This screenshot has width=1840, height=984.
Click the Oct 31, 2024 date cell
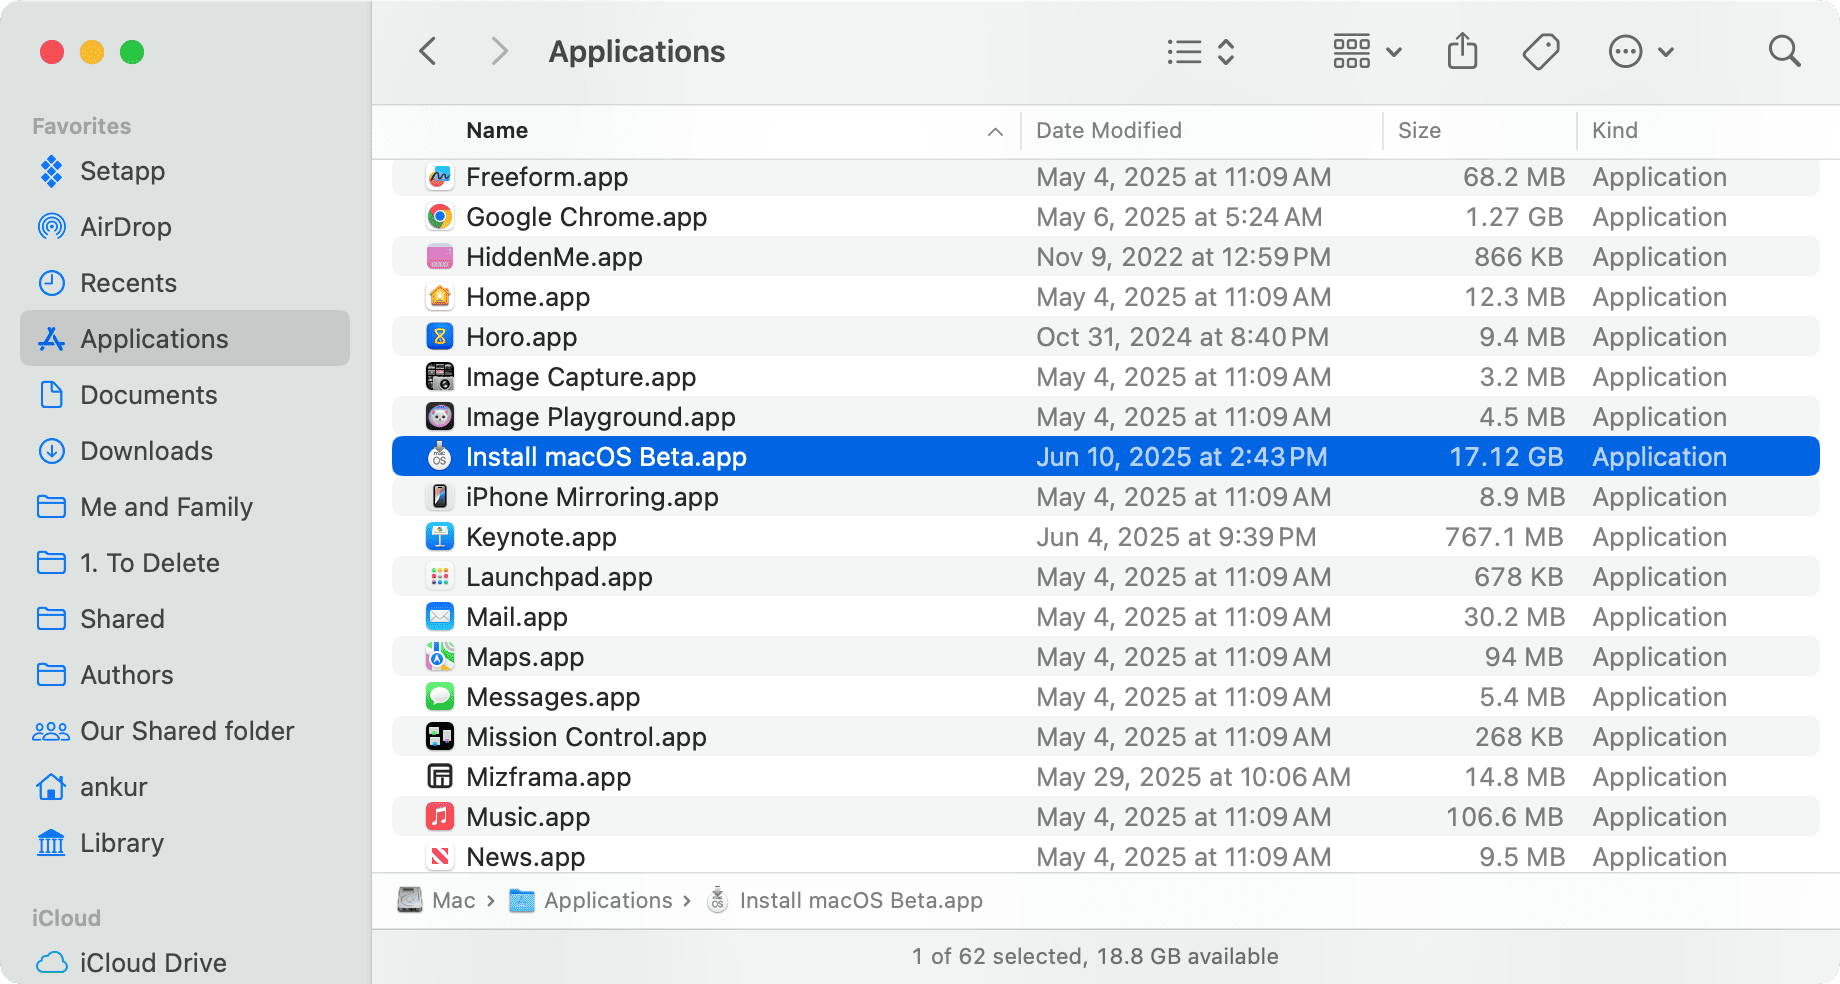(x=1182, y=337)
